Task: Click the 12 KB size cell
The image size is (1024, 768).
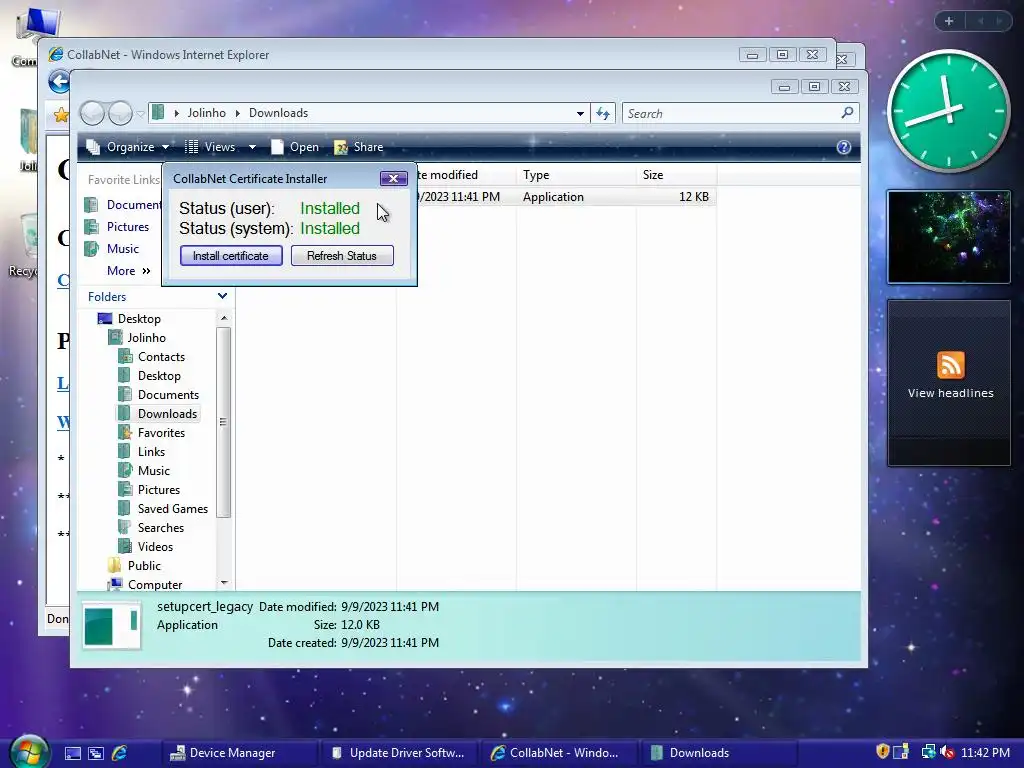Action: (x=694, y=197)
